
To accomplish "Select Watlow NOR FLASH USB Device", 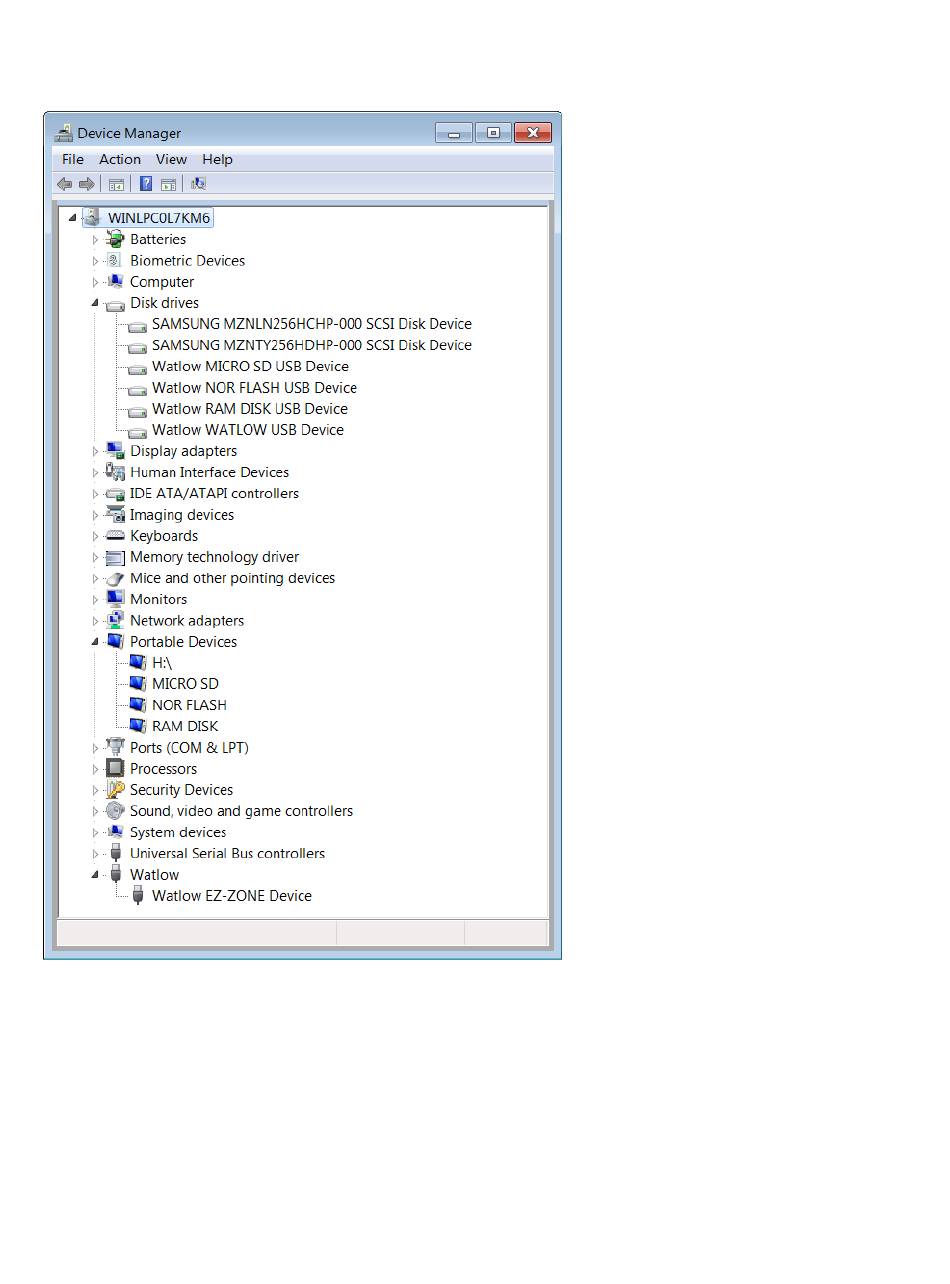I will click(254, 388).
